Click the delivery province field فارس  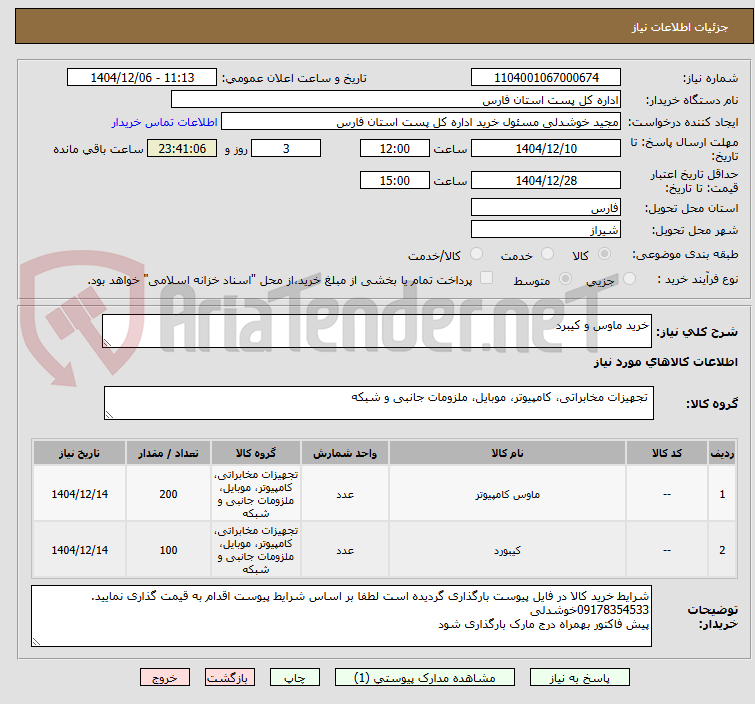pyautogui.click(x=546, y=208)
